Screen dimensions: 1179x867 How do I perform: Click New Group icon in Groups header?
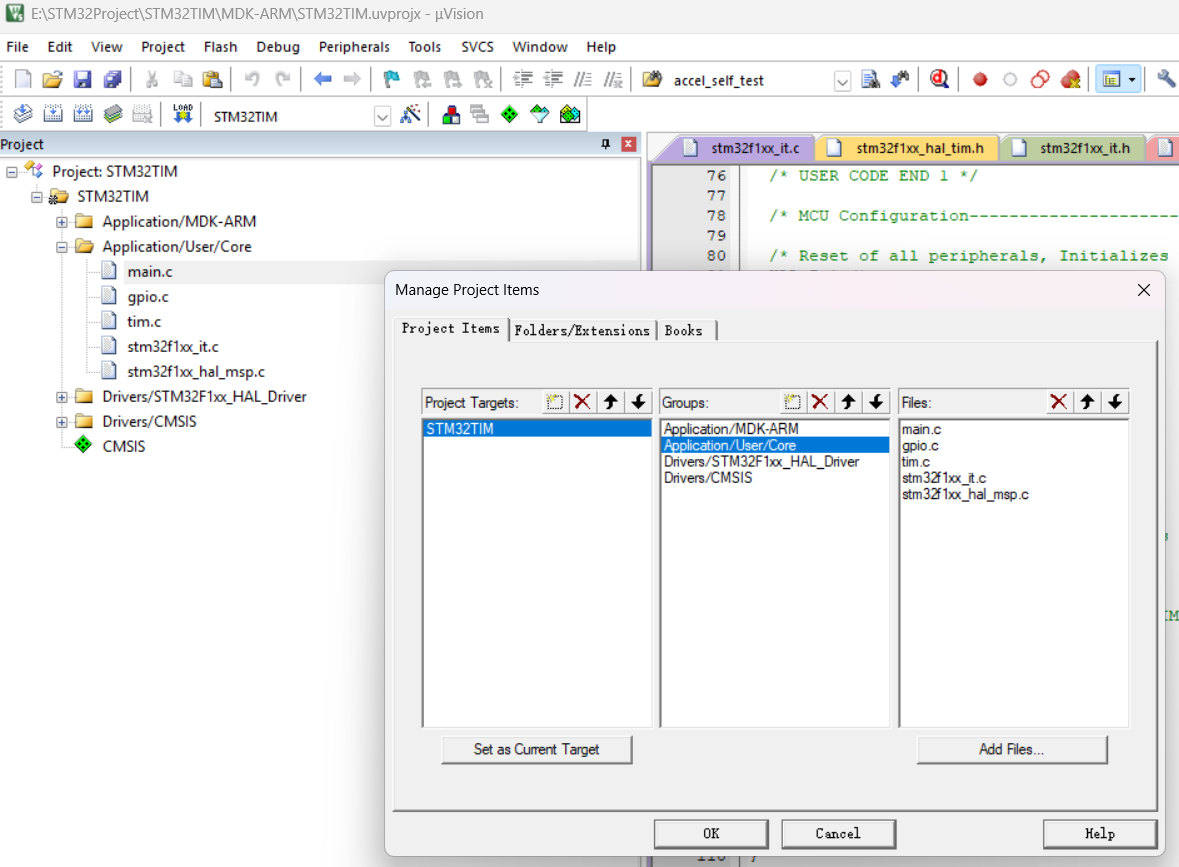tap(792, 402)
